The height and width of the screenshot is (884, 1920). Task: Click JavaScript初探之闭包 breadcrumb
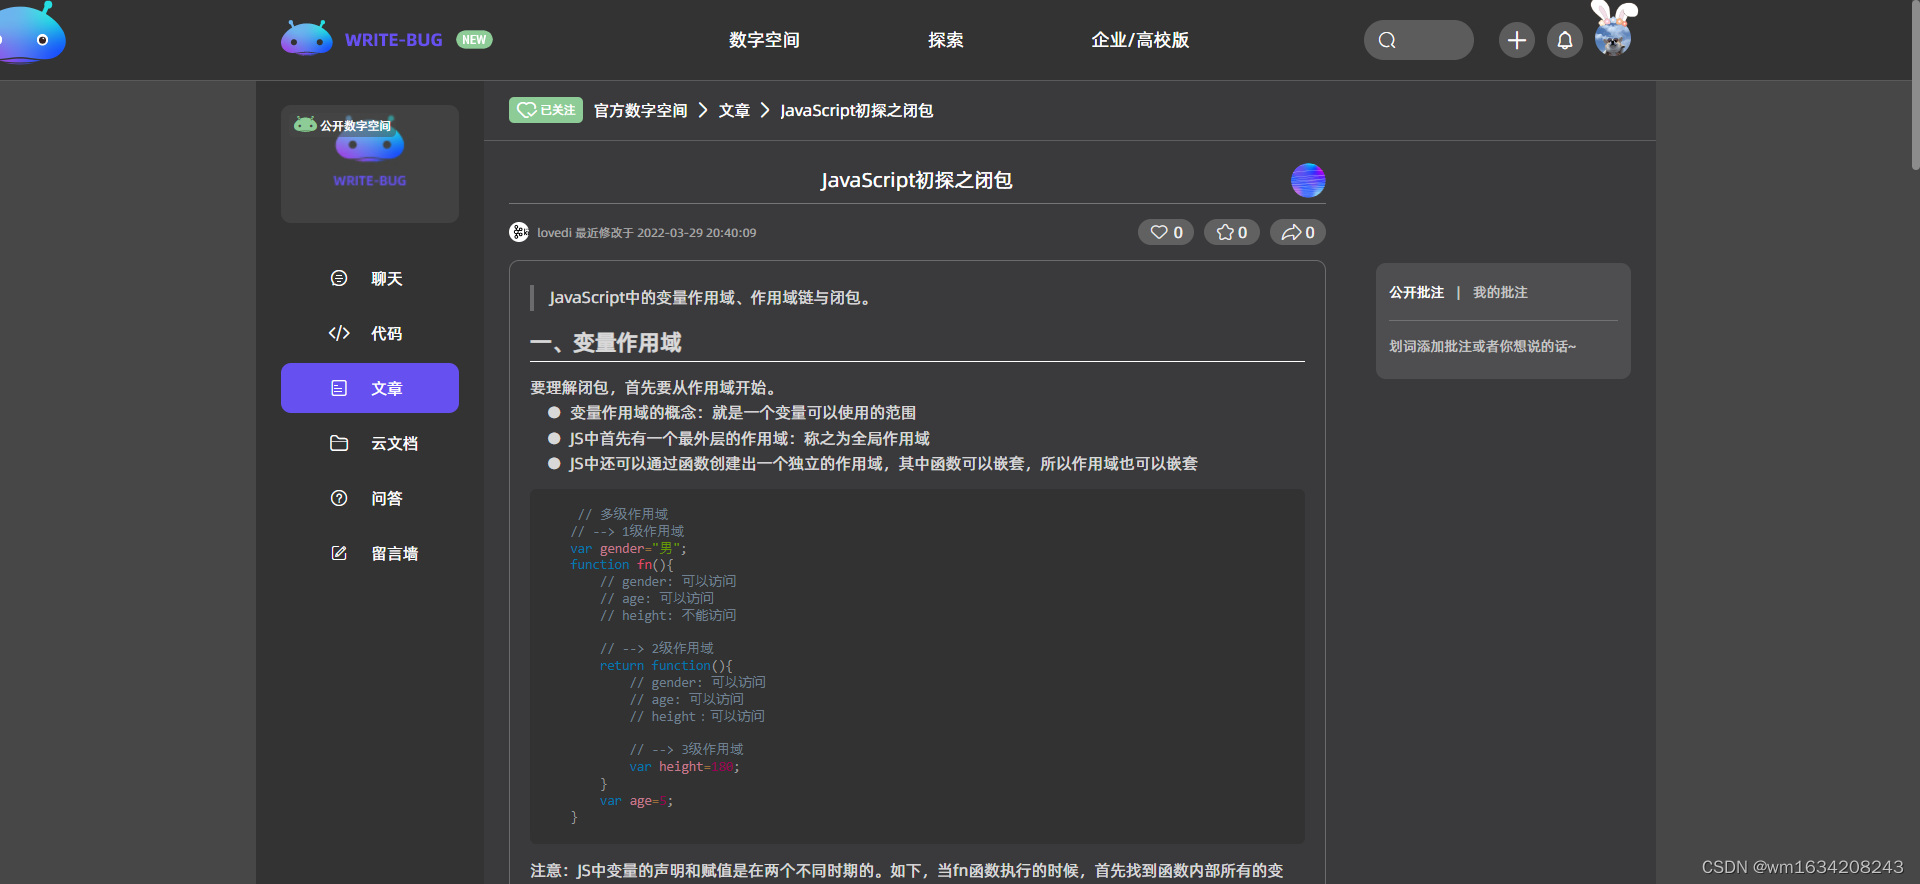tap(857, 110)
